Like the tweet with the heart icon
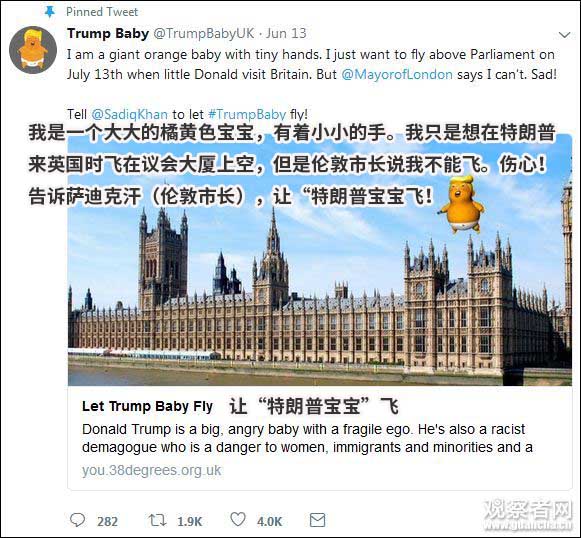Viewport: 581px width, 538px height. click(238, 519)
